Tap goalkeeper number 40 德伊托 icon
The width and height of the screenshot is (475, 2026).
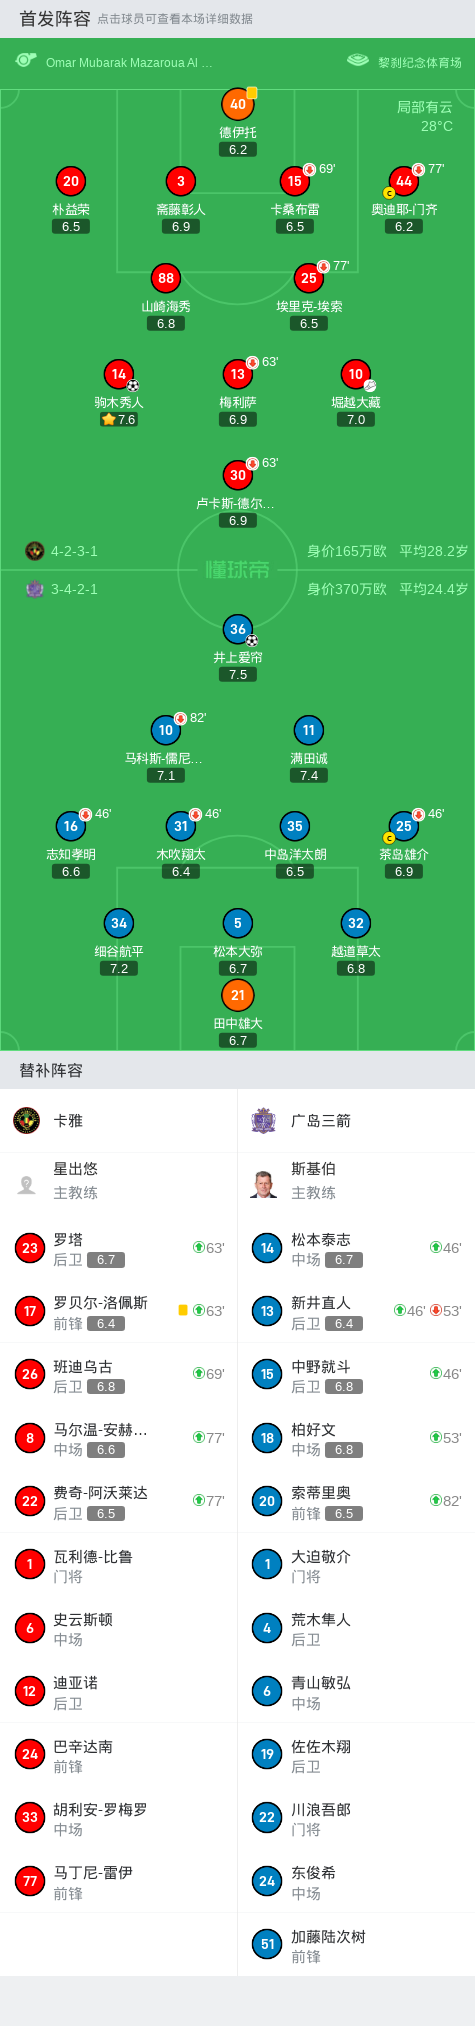(238, 104)
